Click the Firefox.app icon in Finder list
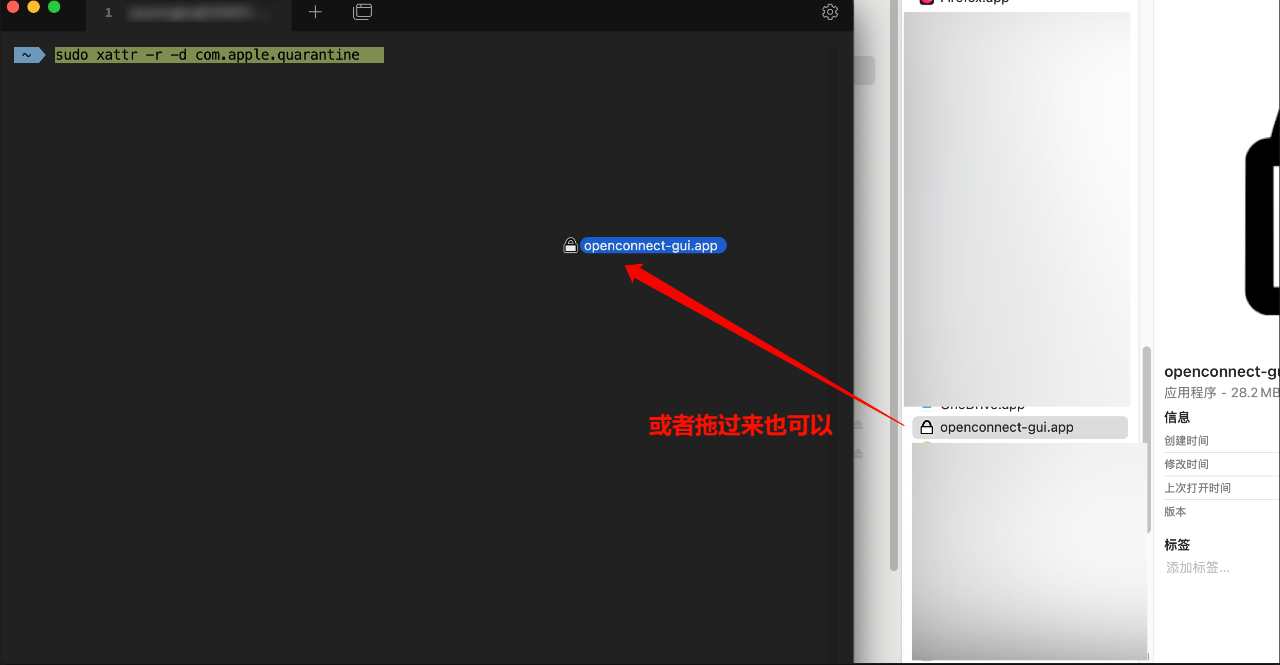Viewport: 1280px width, 665px height. point(926,2)
